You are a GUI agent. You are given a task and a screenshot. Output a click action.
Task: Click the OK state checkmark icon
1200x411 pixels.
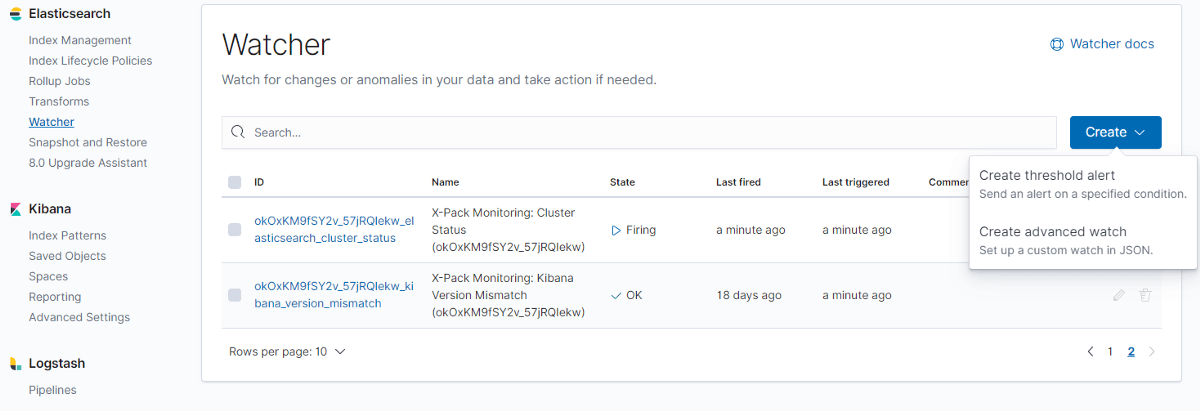[616, 296]
